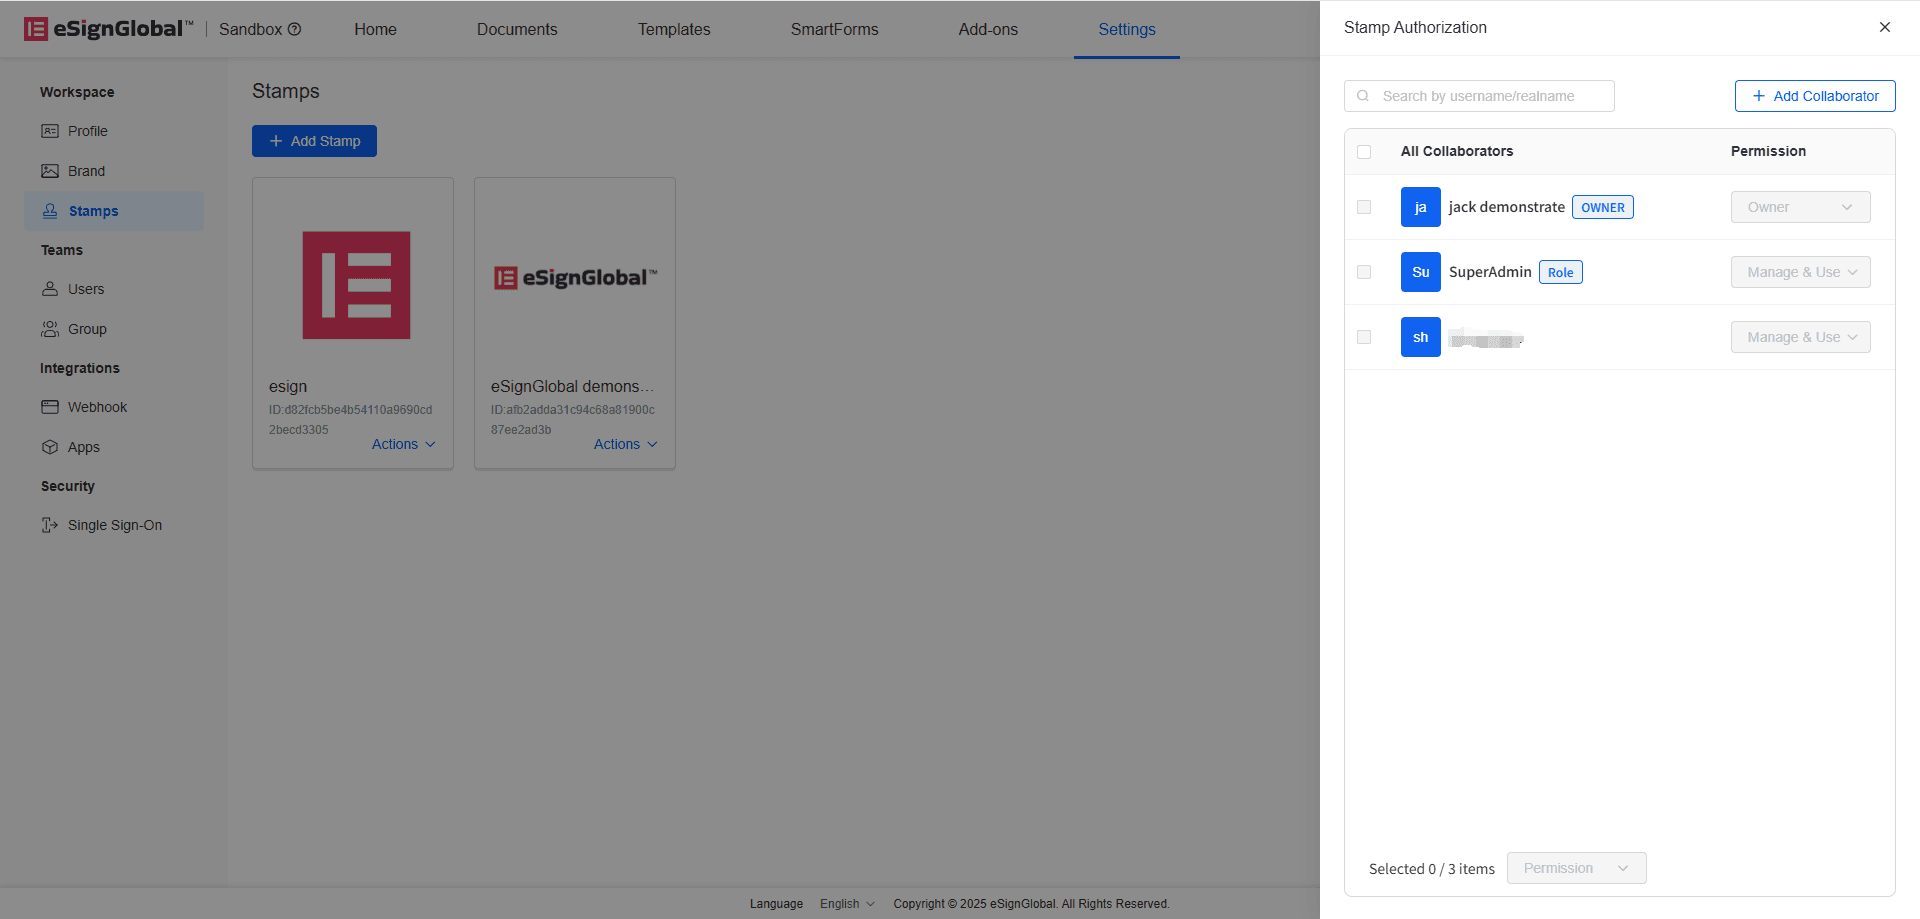Click the search magnifier icon

(x=1363, y=96)
